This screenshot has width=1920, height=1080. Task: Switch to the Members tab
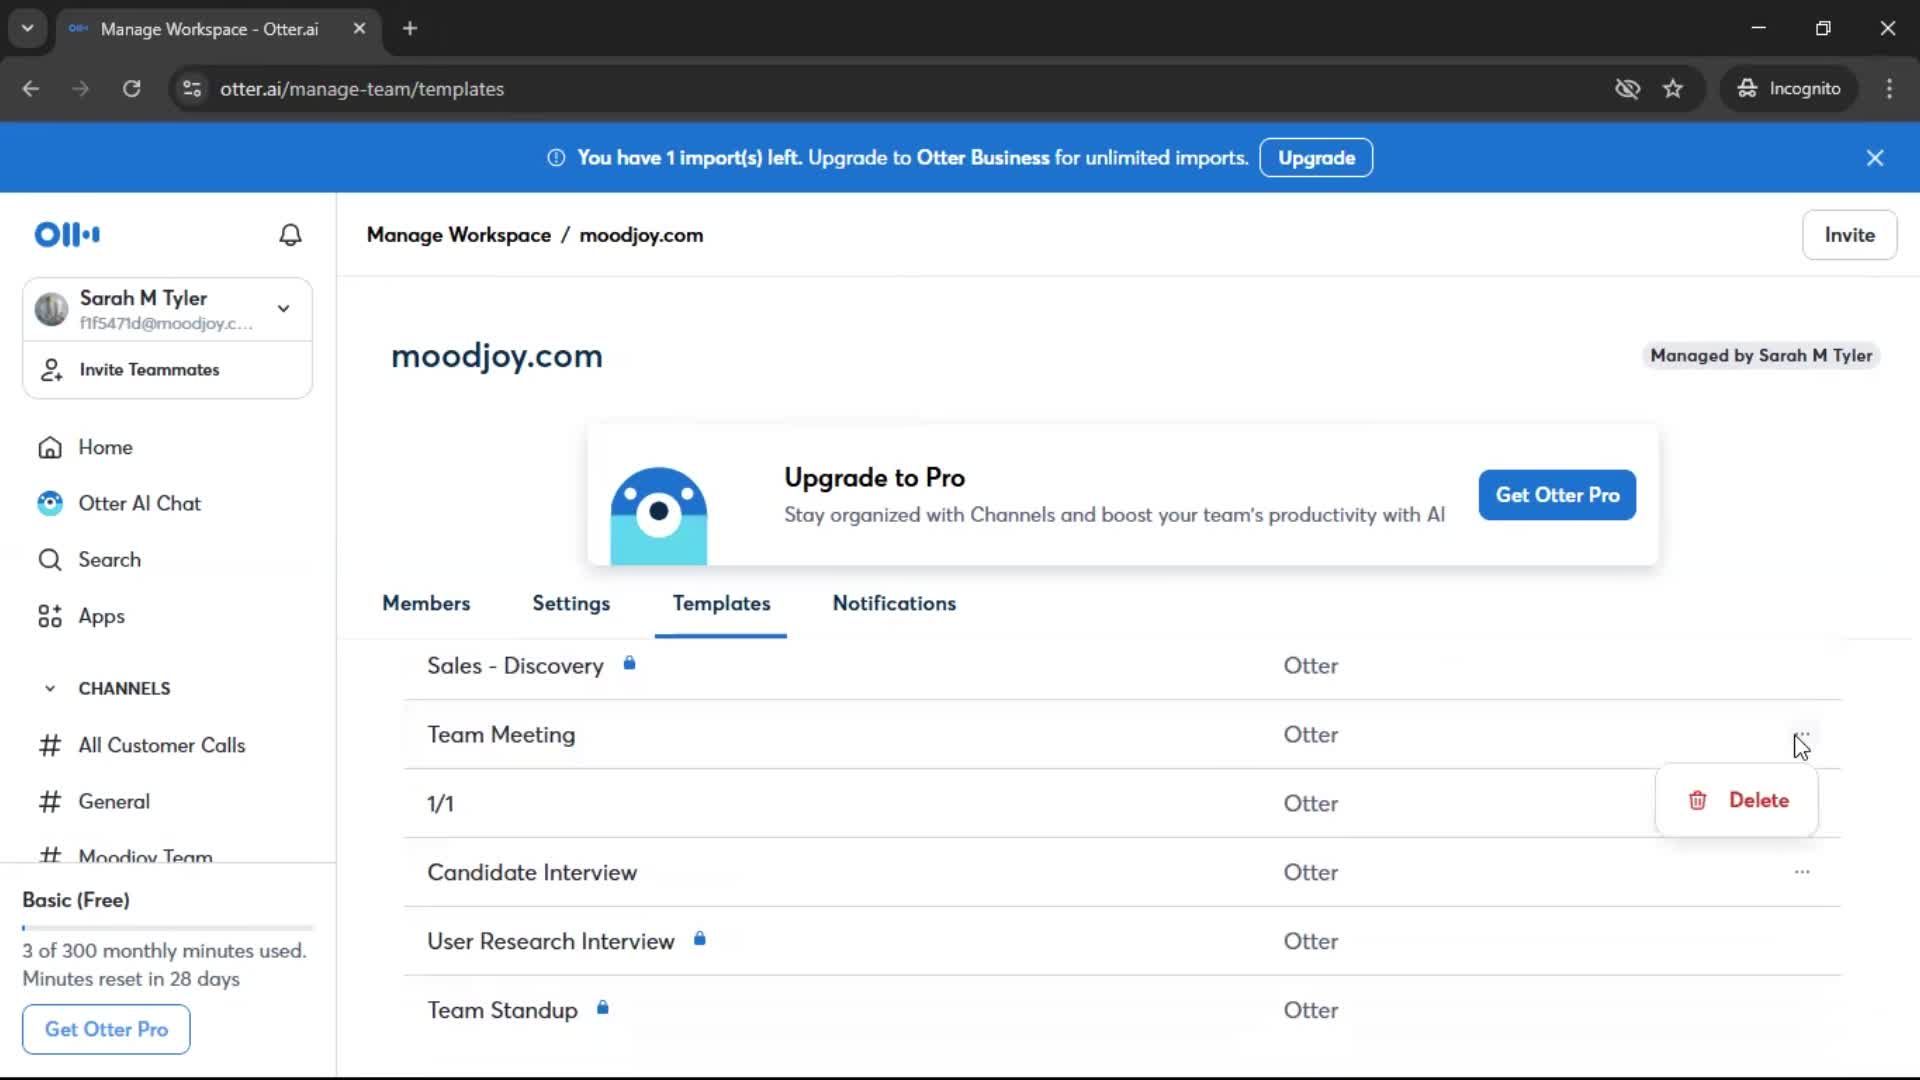[426, 604]
